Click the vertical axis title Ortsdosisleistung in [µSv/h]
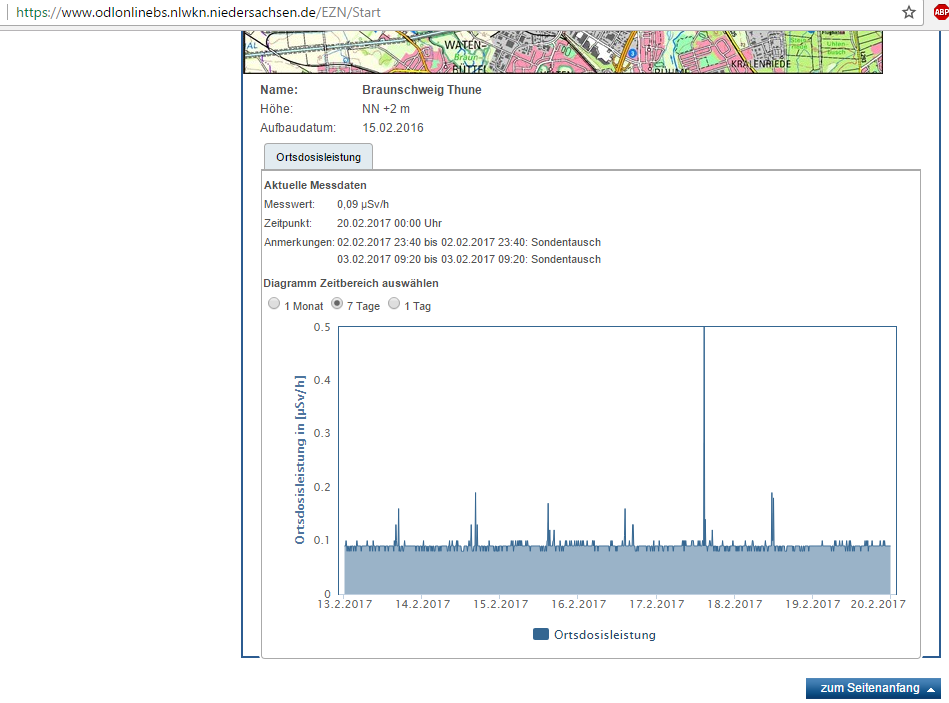949x703 pixels. tap(300, 460)
